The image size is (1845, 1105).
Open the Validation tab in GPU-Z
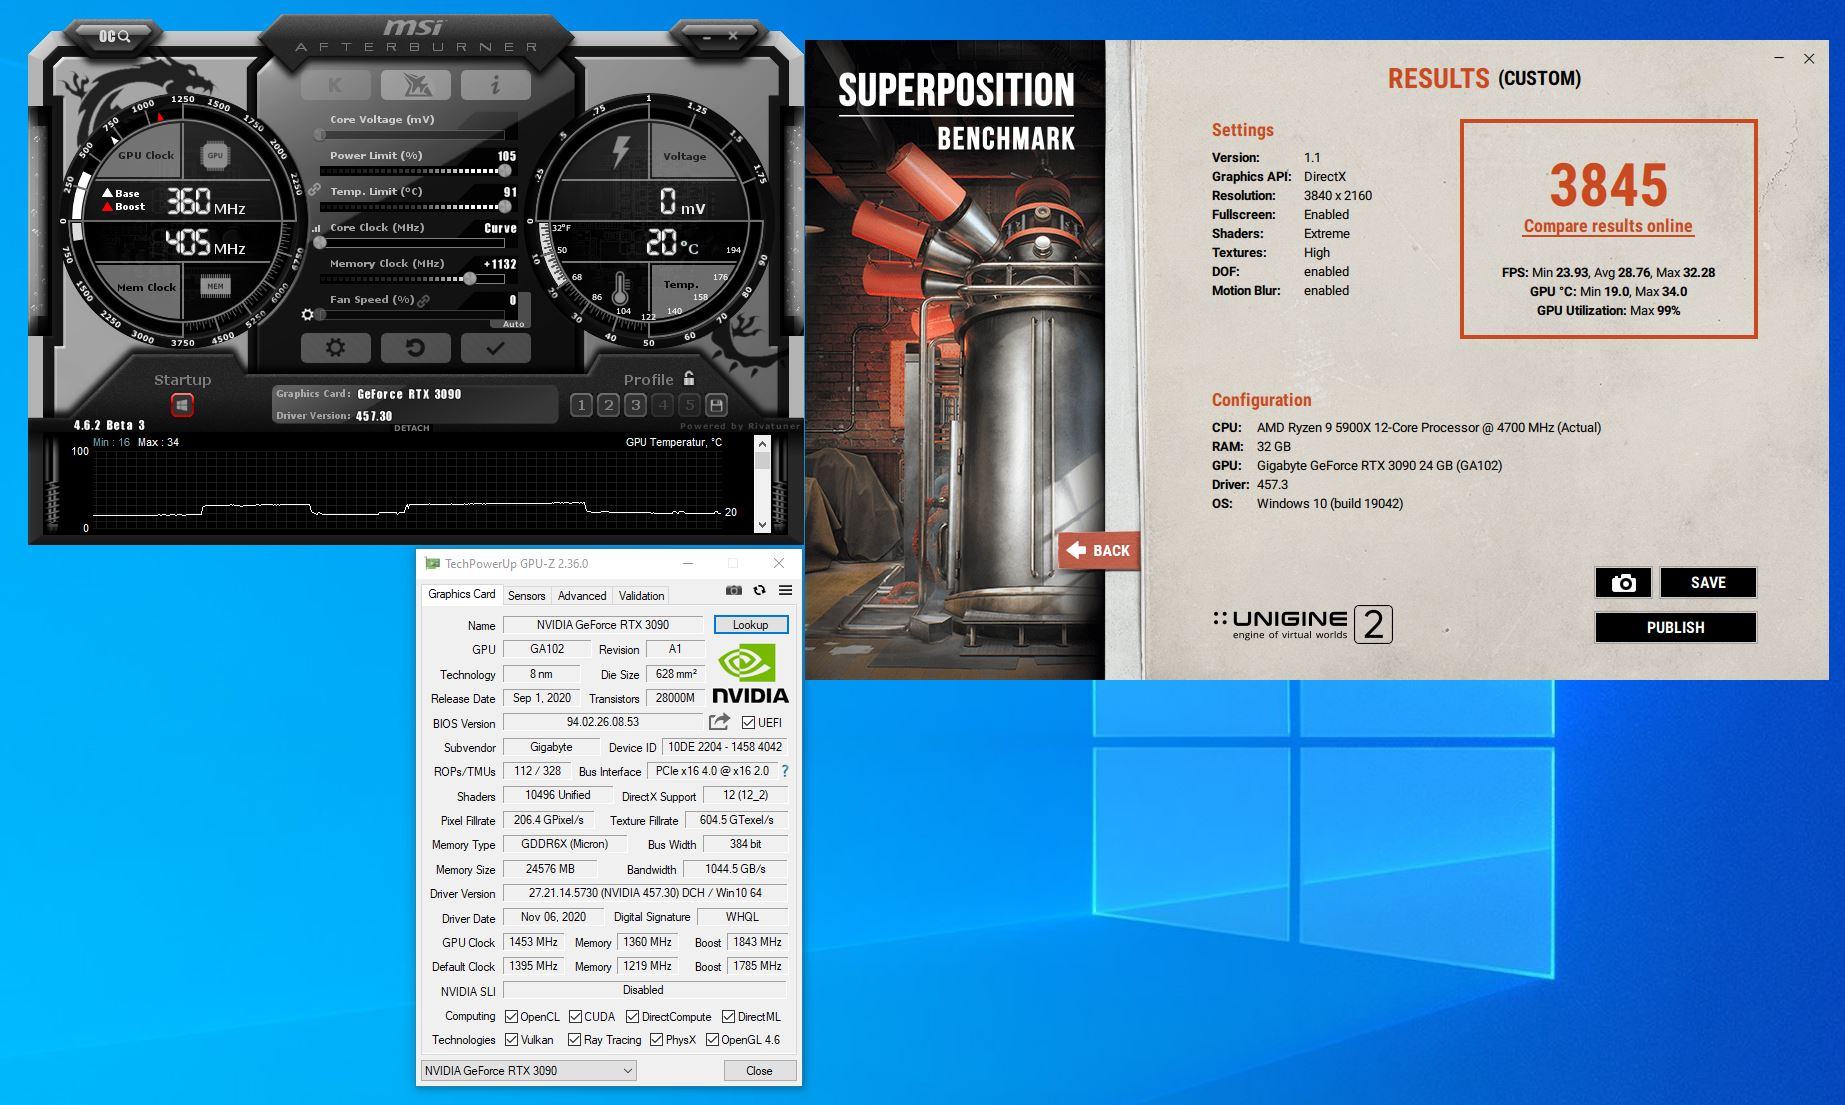pyautogui.click(x=641, y=596)
